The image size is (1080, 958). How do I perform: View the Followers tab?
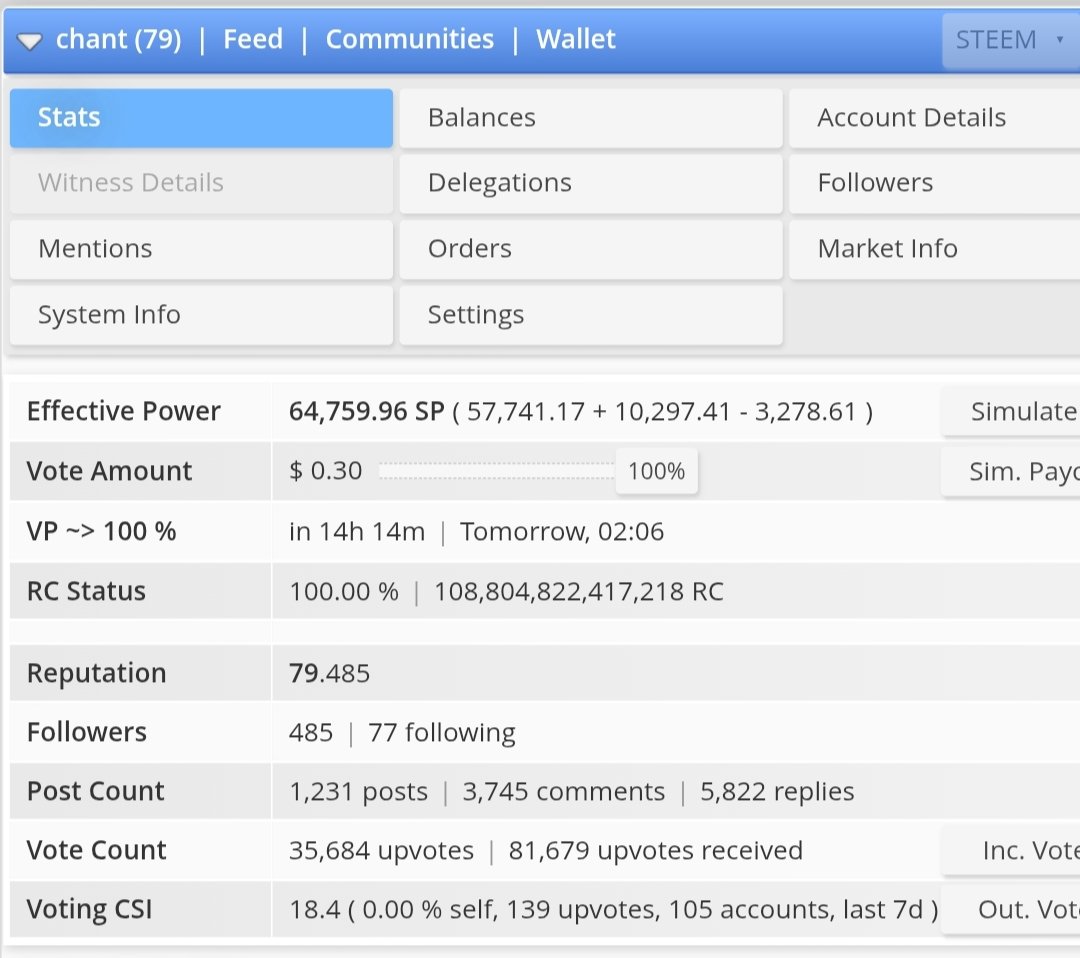(935, 183)
